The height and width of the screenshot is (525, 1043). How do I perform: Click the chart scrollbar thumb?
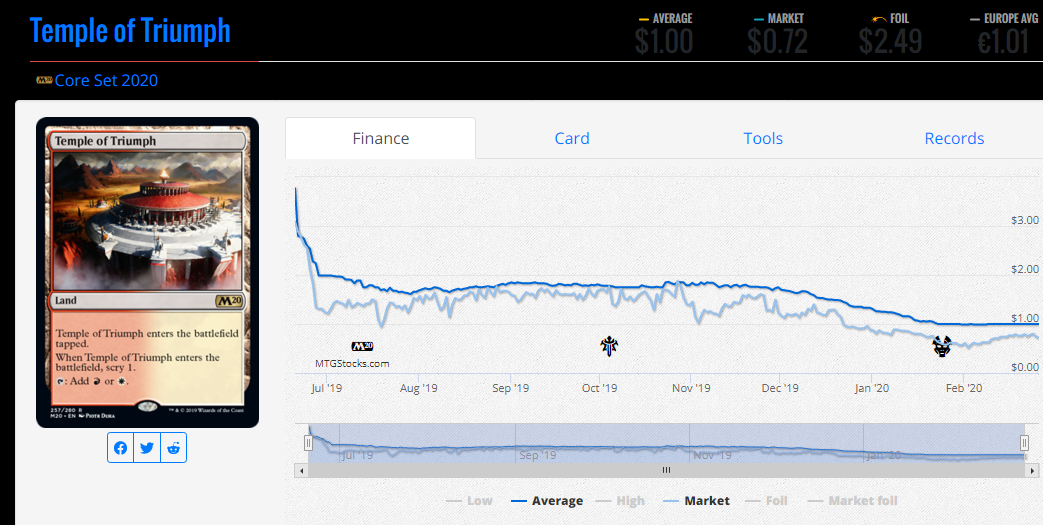(667, 470)
